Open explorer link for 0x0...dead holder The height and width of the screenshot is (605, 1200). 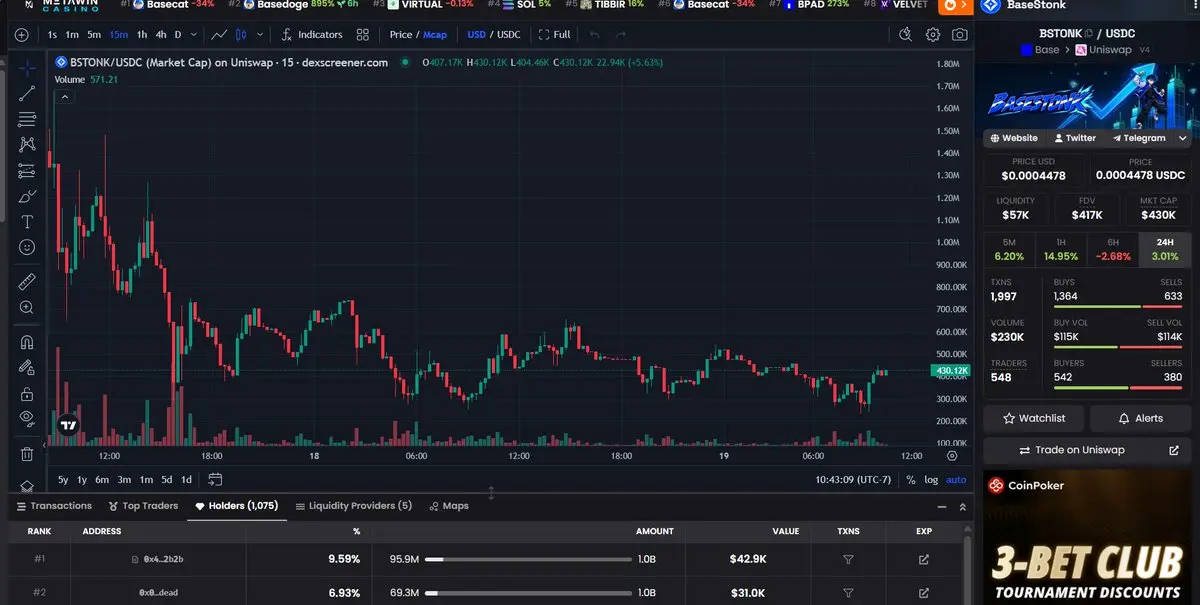click(x=923, y=592)
